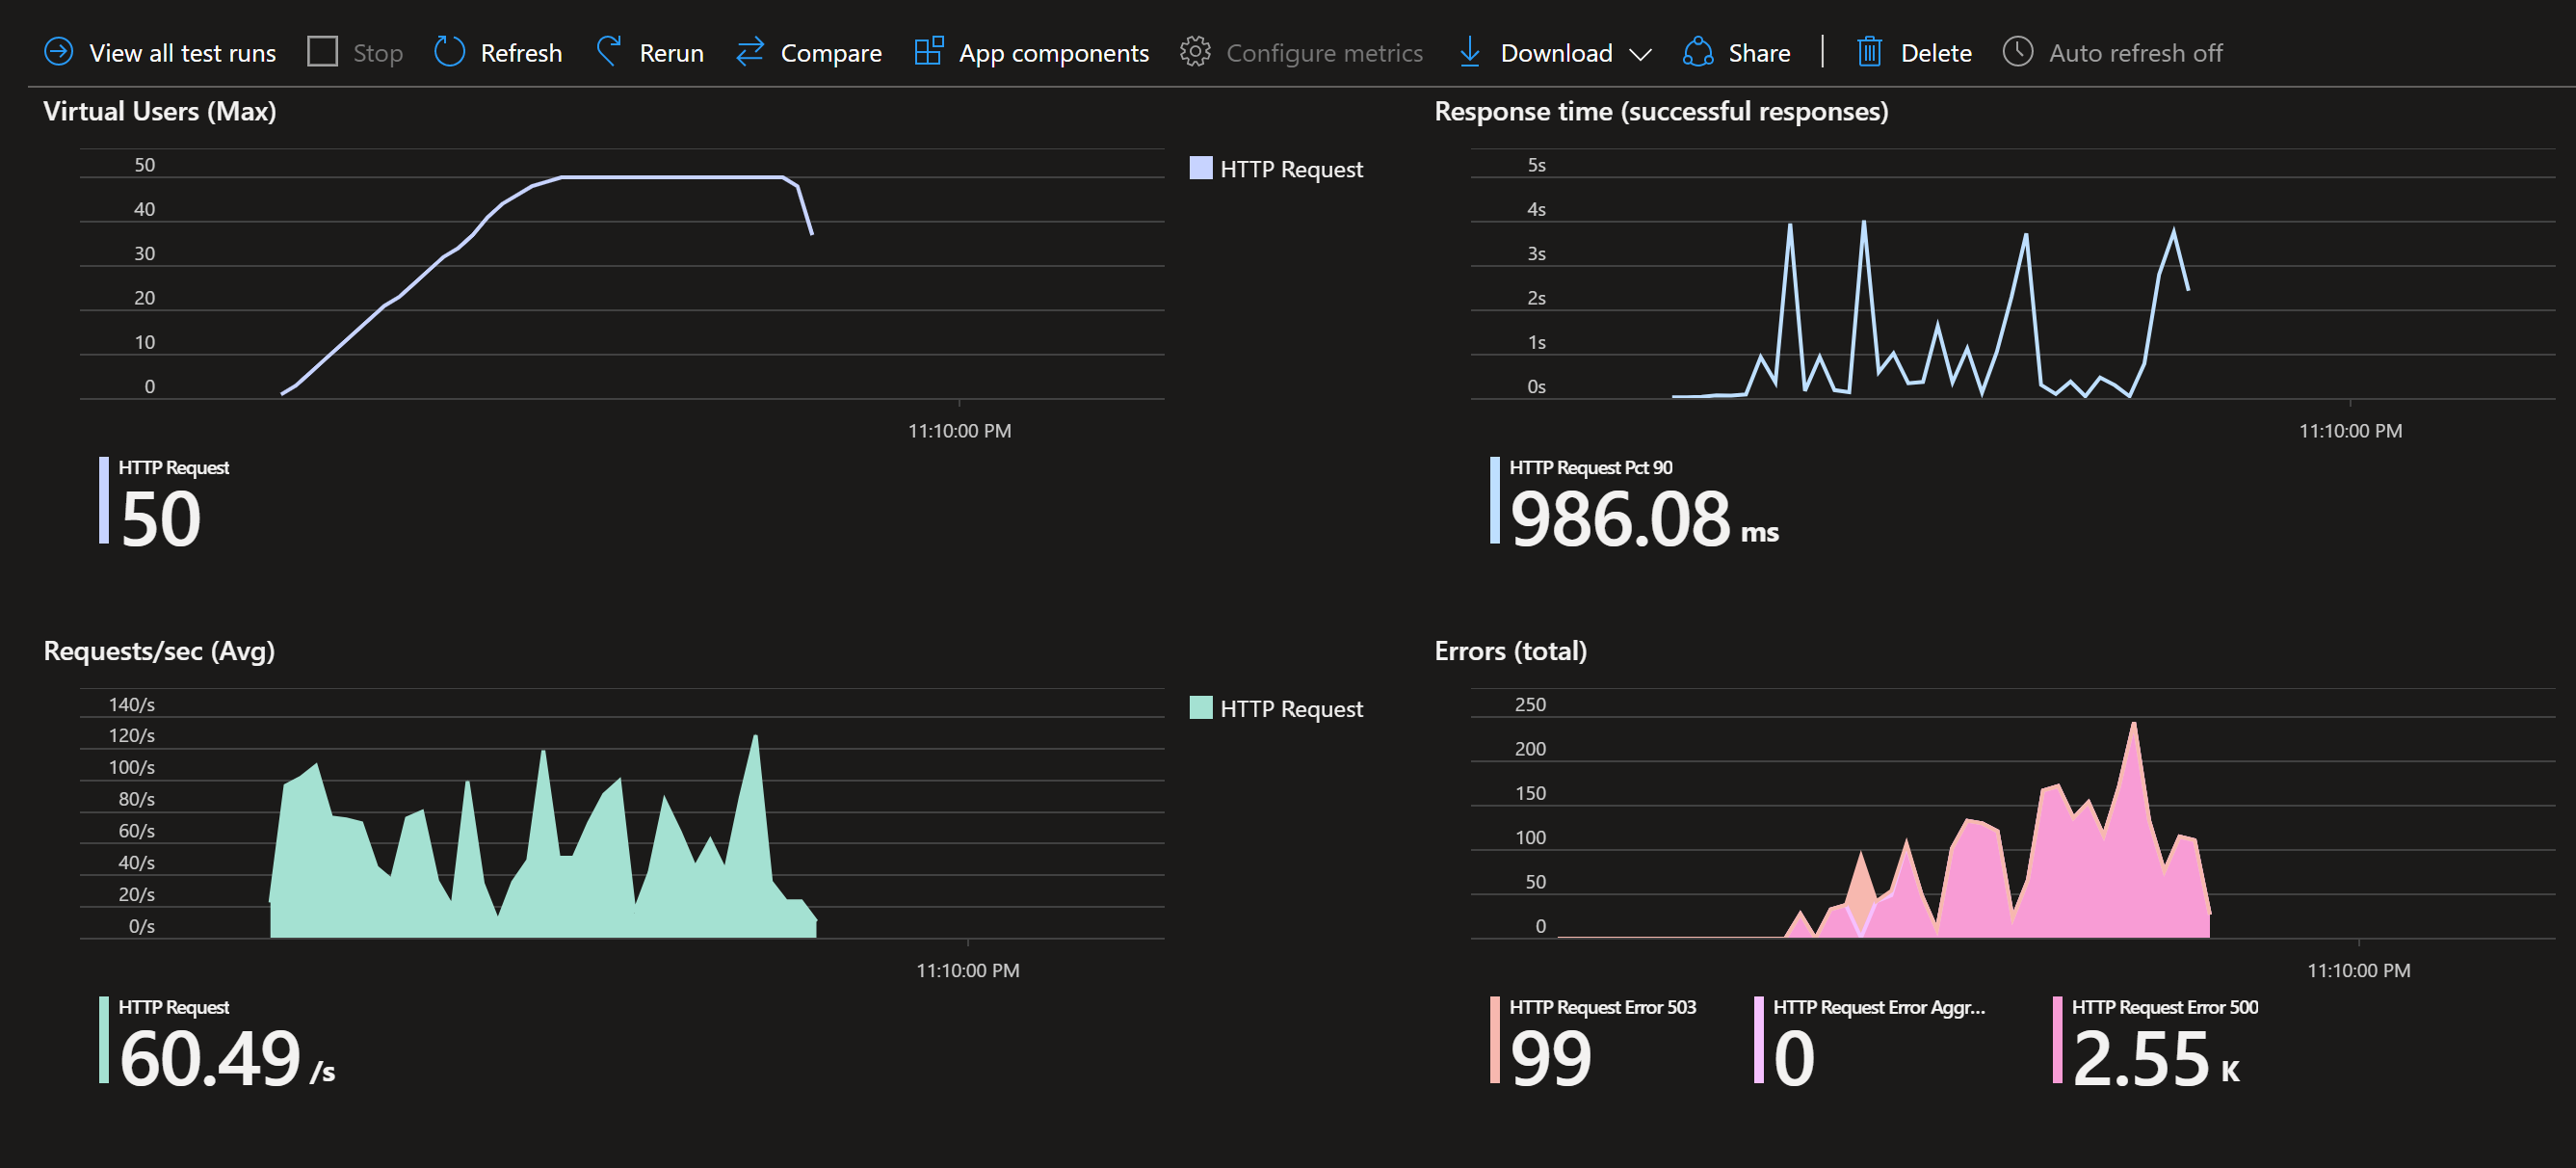Select the HTTP Request Error Aggr... value 0

[x=1794, y=1058]
